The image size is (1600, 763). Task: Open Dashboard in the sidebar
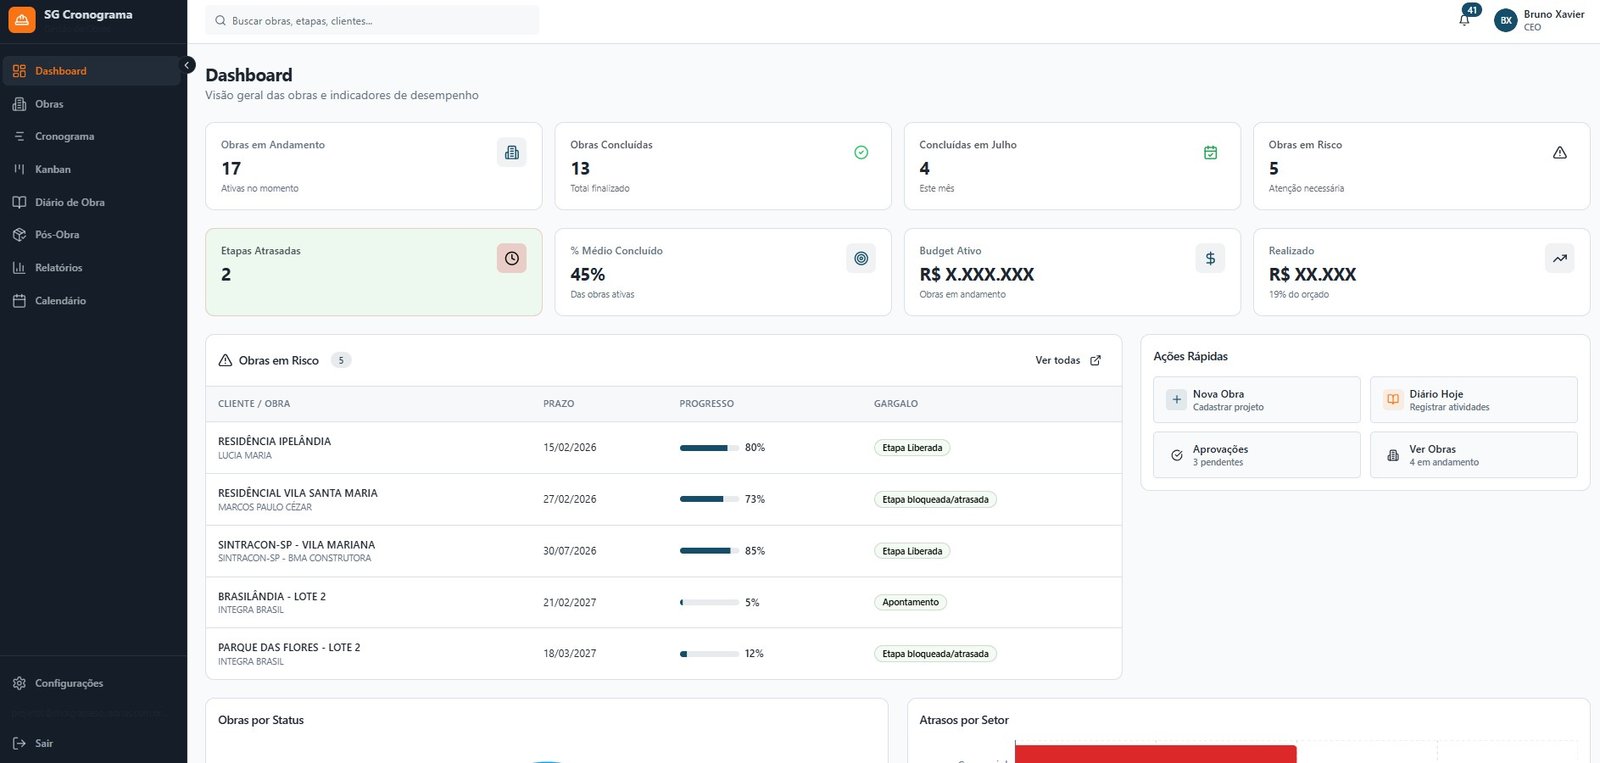pos(92,71)
